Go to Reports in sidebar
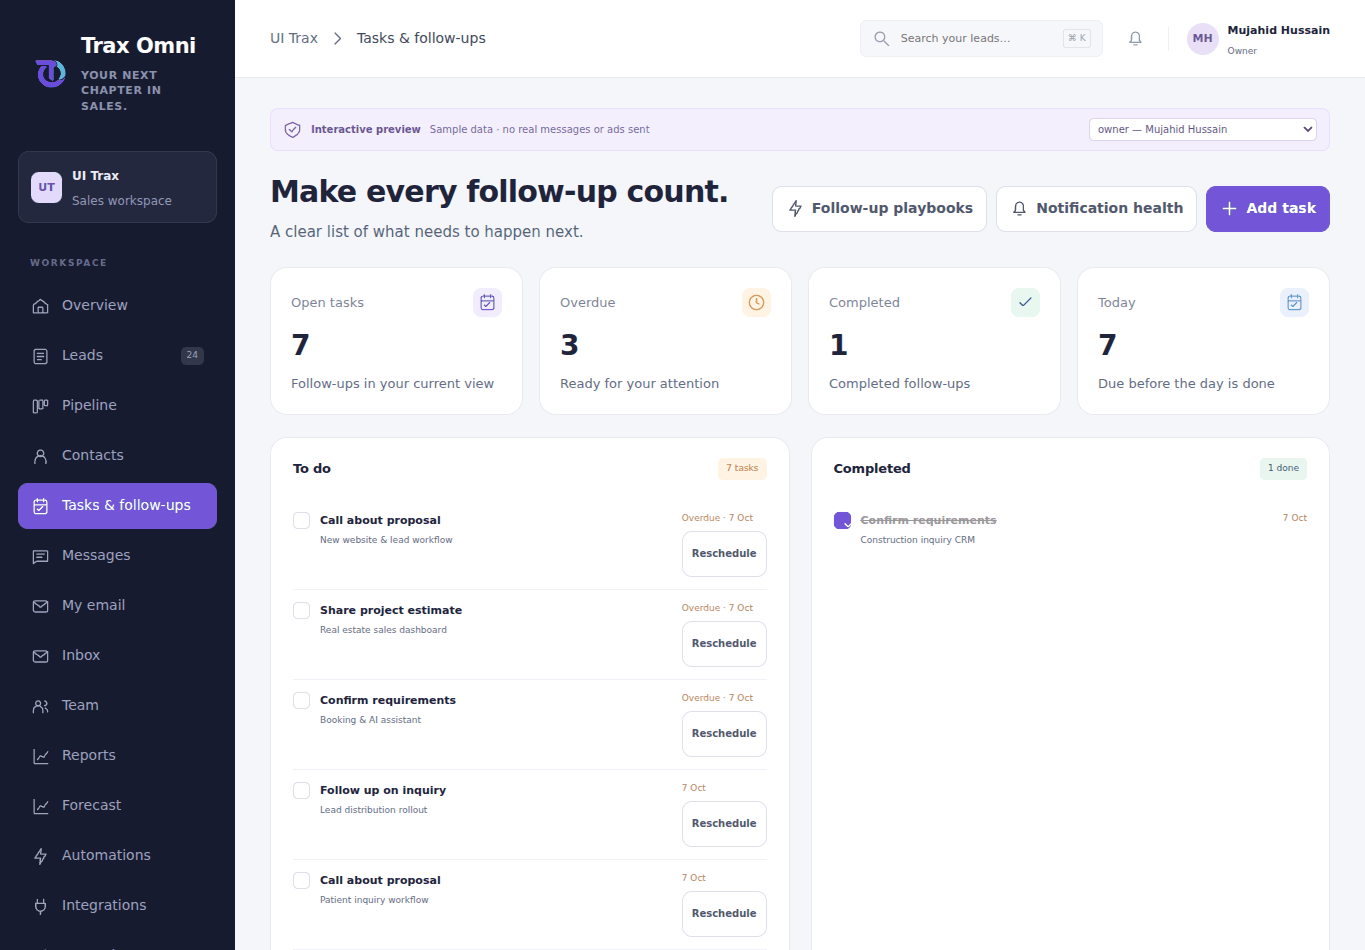Screen dimensions: 1365x950 click(x=117, y=755)
